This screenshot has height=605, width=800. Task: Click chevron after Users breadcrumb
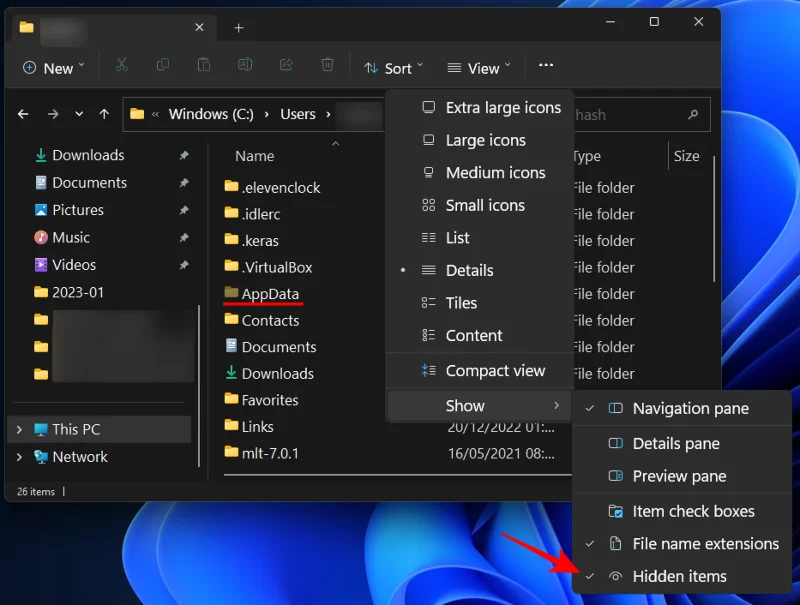[x=328, y=114]
